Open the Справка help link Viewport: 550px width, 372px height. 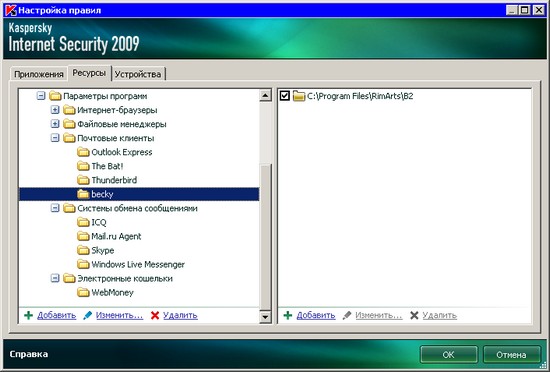coord(28,354)
